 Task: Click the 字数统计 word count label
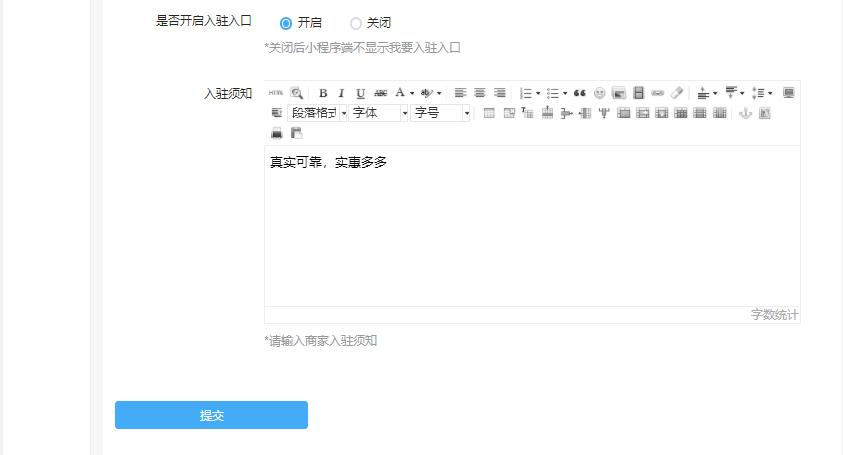coord(775,315)
